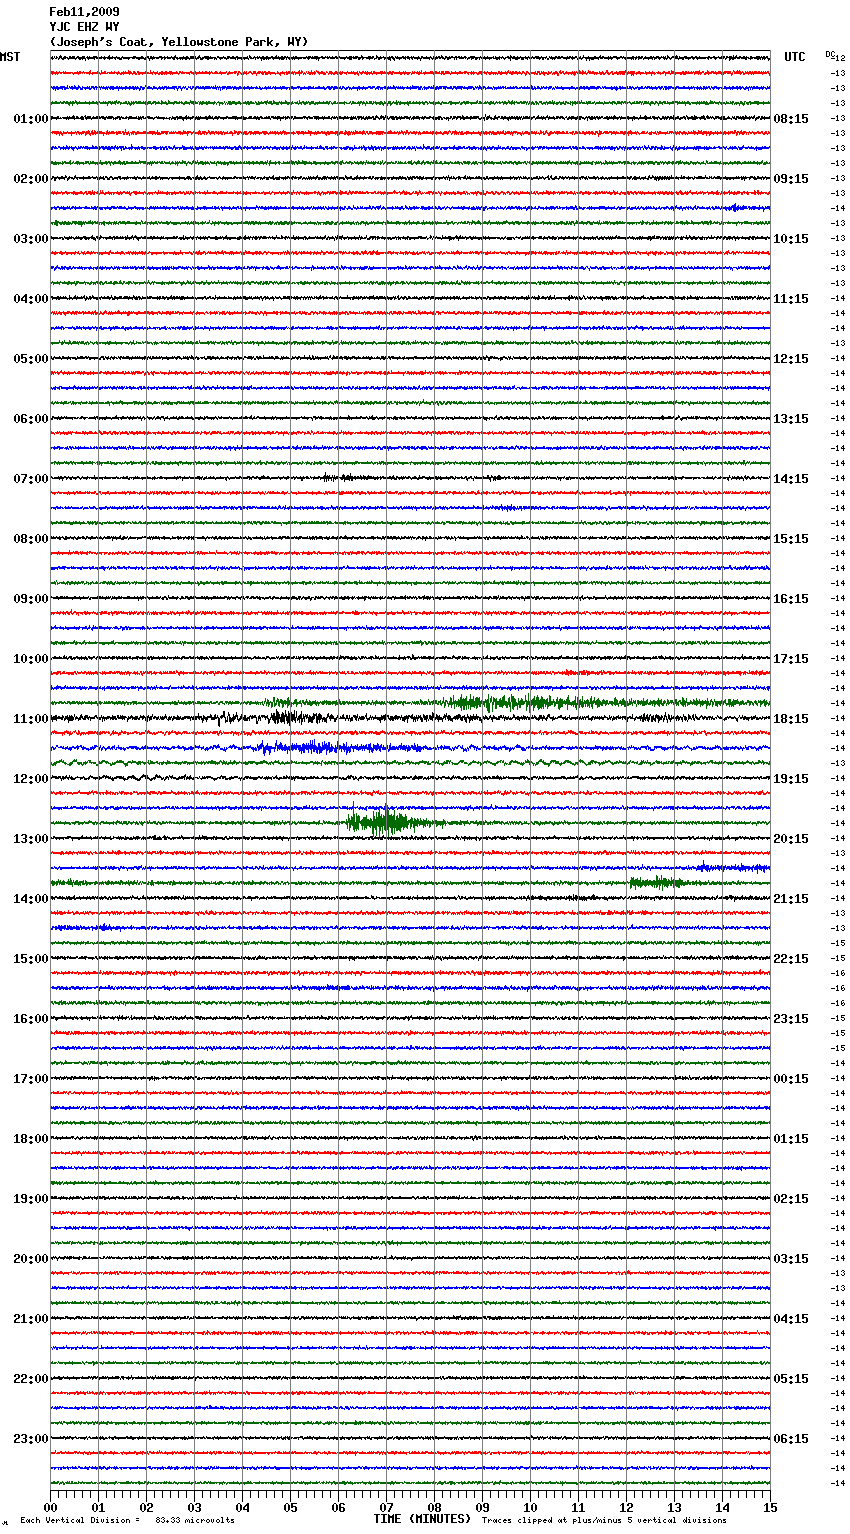This screenshot has width=850, height=1534.
Task: Select the 23:00 MST time label
Action: [31, 1439]
